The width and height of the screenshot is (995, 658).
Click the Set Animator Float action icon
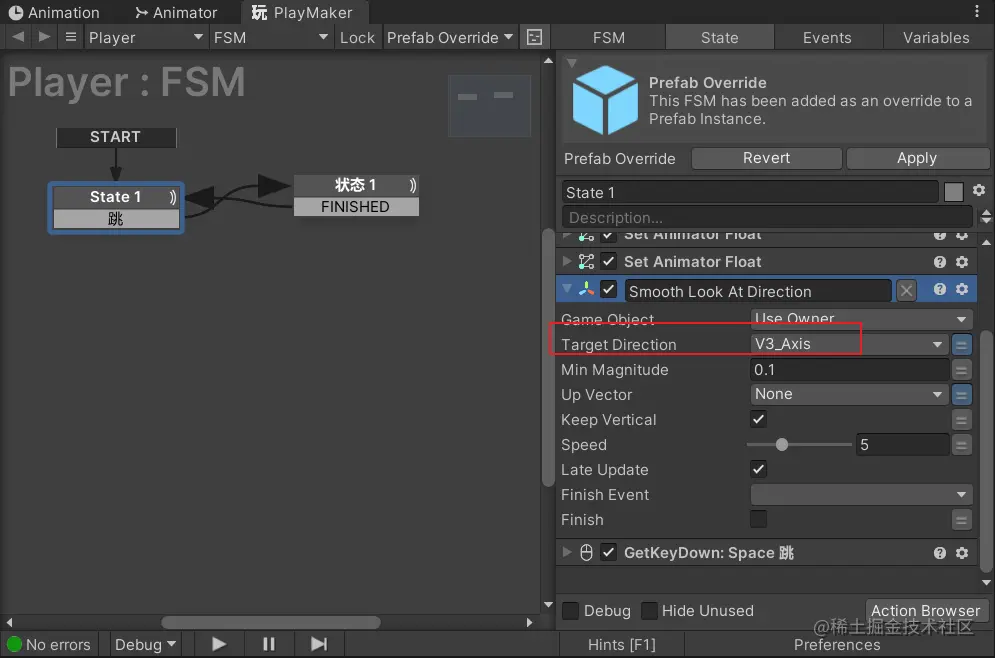coord(586,261)
